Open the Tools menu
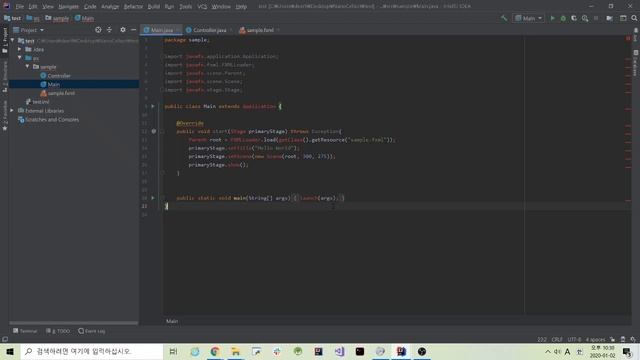Screen dimensions: 640x360 pos(186,7)
